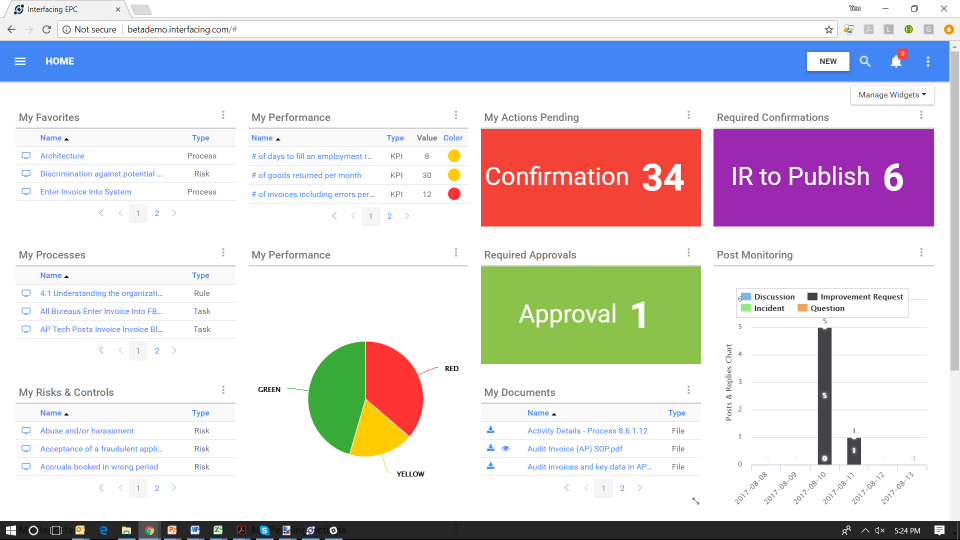Image resolution: width=960 pixels, height=540 pixels.
Task: Open Word from the taskbar
Action: click(195, 530)
